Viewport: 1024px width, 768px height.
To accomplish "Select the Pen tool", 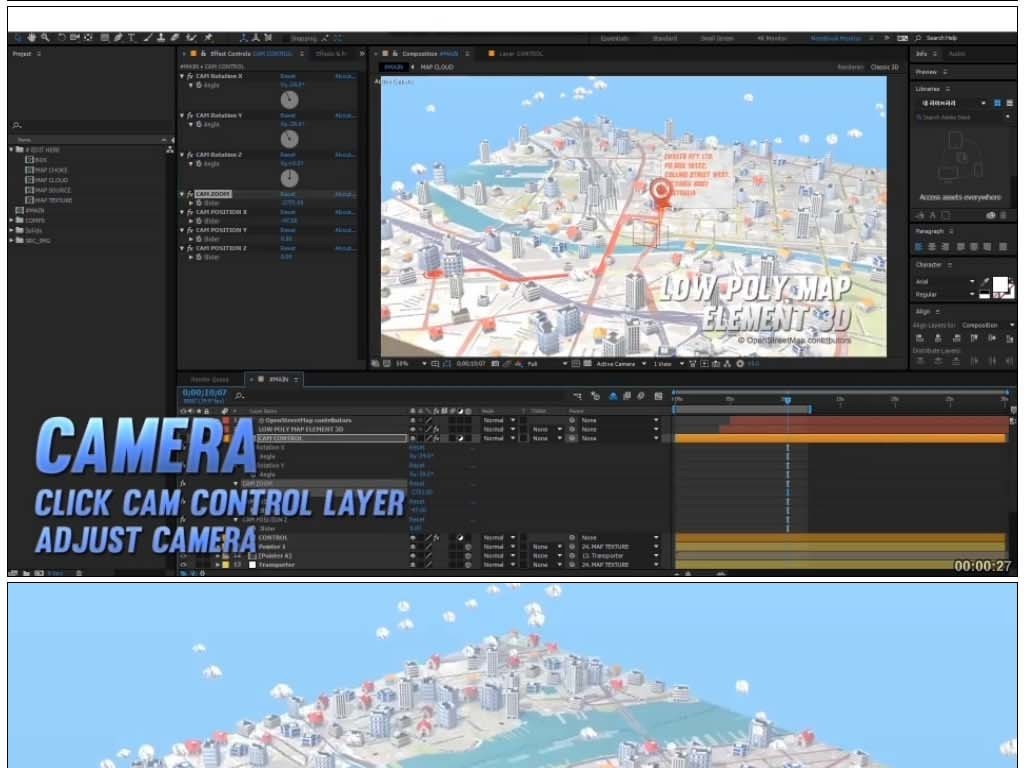I will [x=118, y=38].
